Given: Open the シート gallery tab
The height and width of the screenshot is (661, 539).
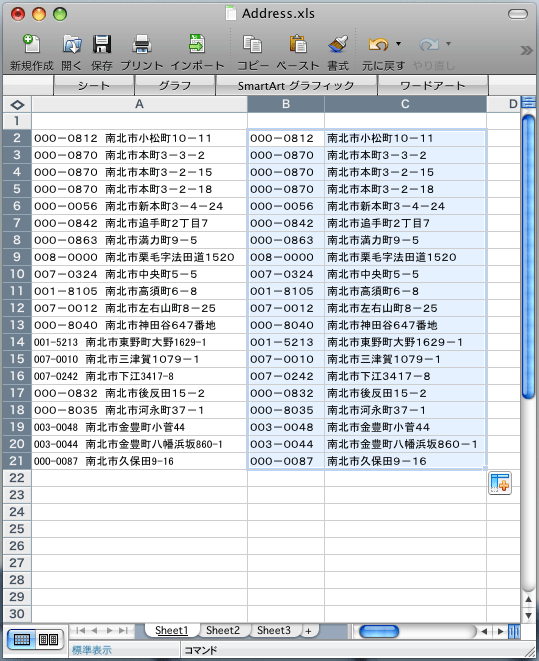Looking at the screenshot, I should pos(94,86).
